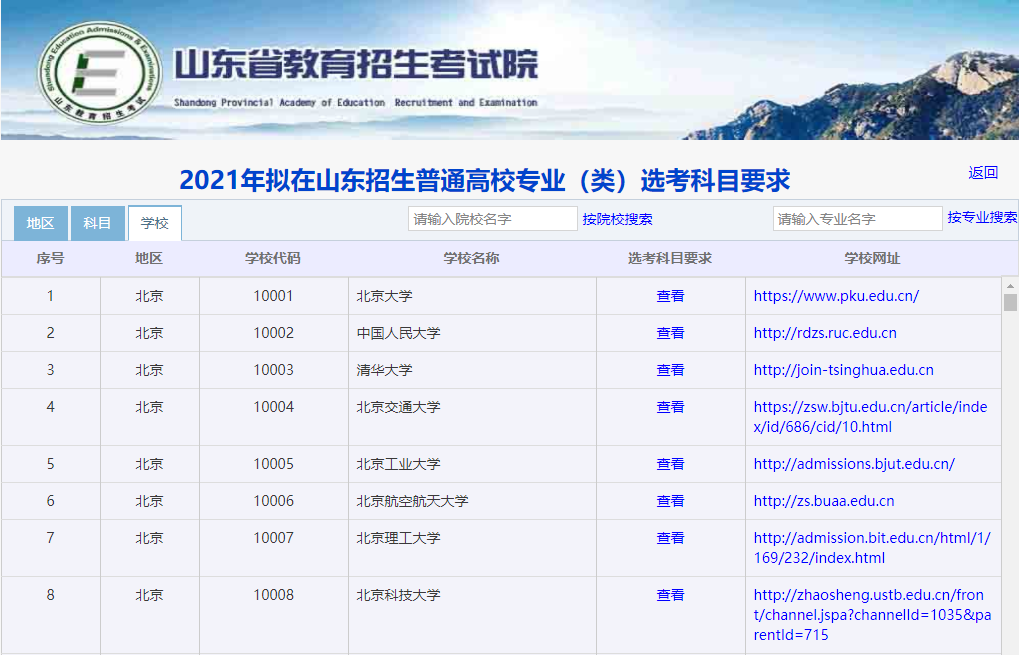
Task: Switch to the 科目 tab
Action: (97, 223)
